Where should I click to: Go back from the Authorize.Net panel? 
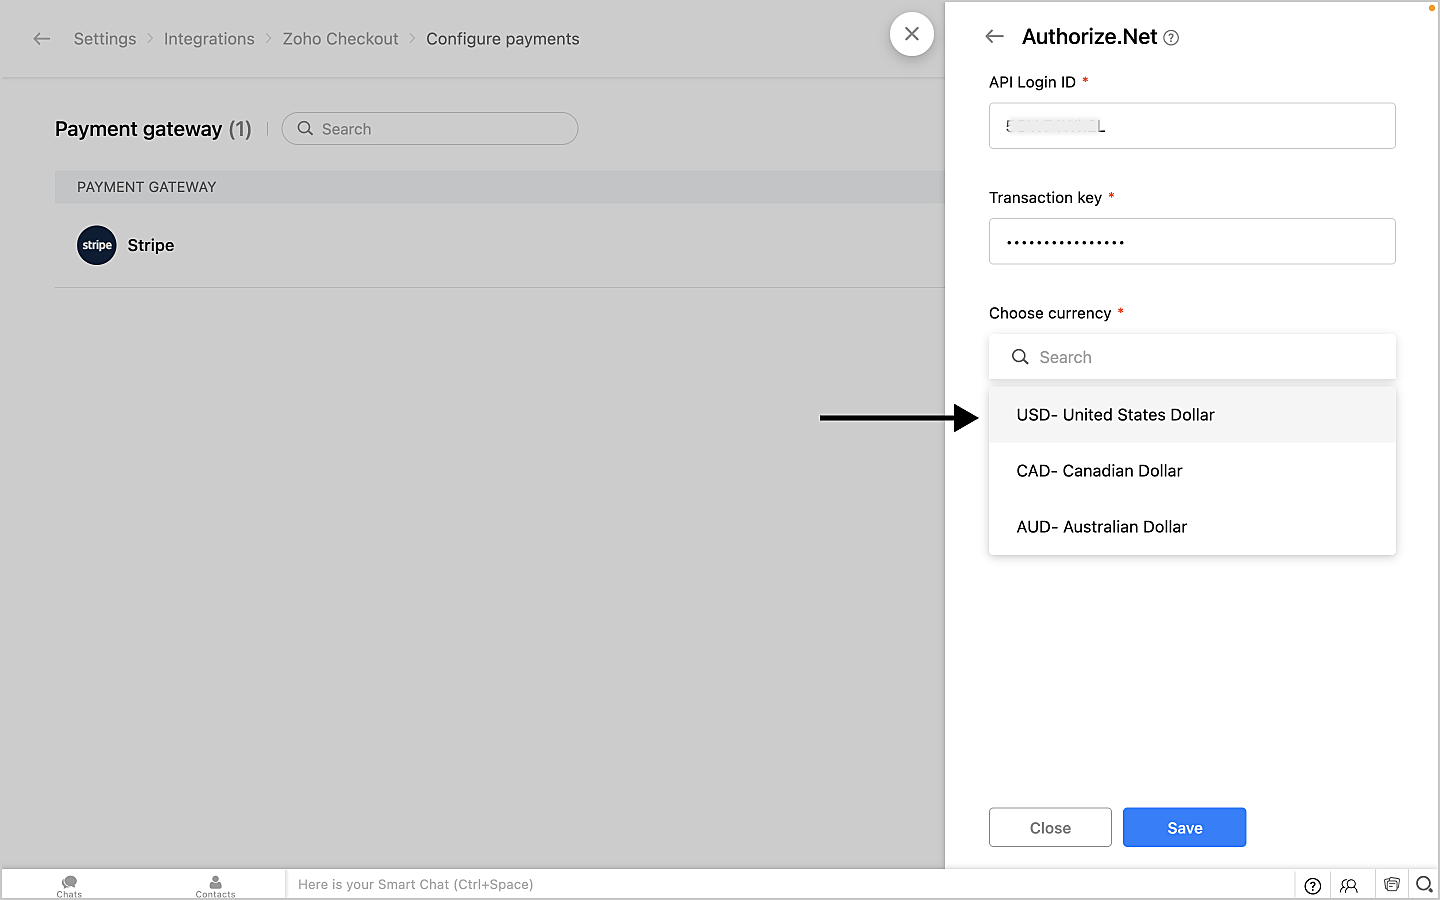pos(994,37)
